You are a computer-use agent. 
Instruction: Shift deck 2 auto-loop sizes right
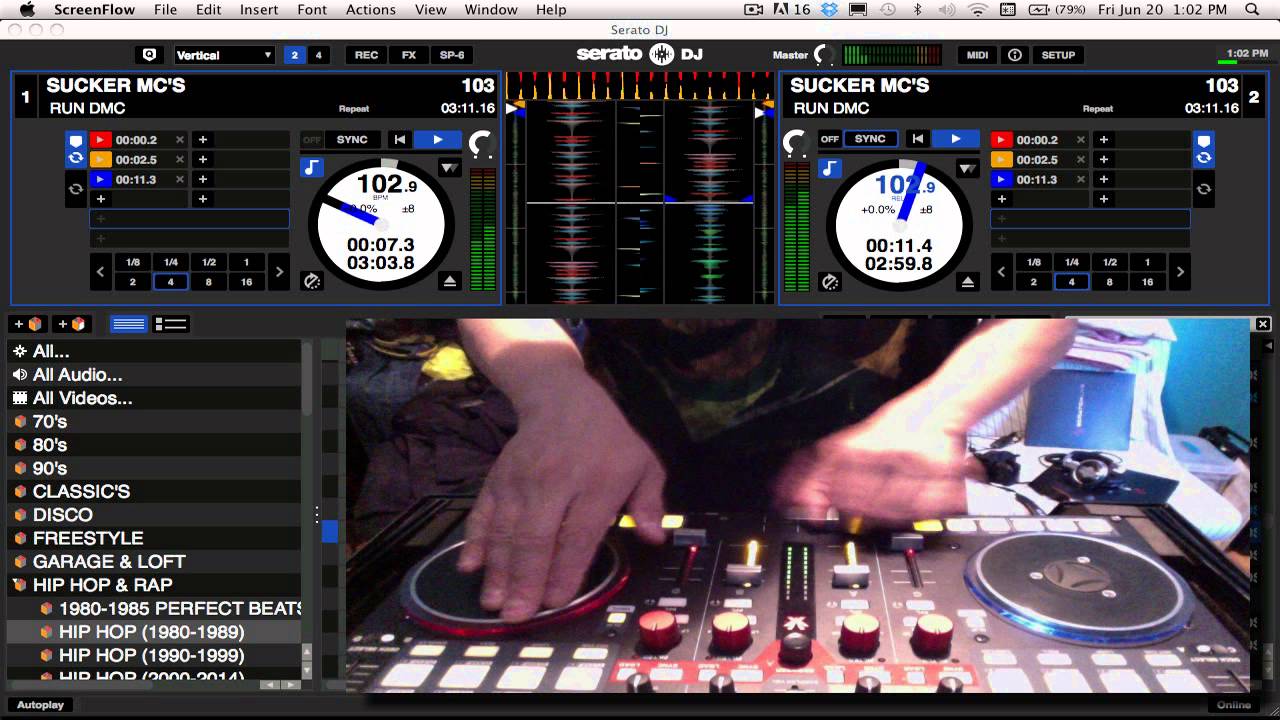1180,272
